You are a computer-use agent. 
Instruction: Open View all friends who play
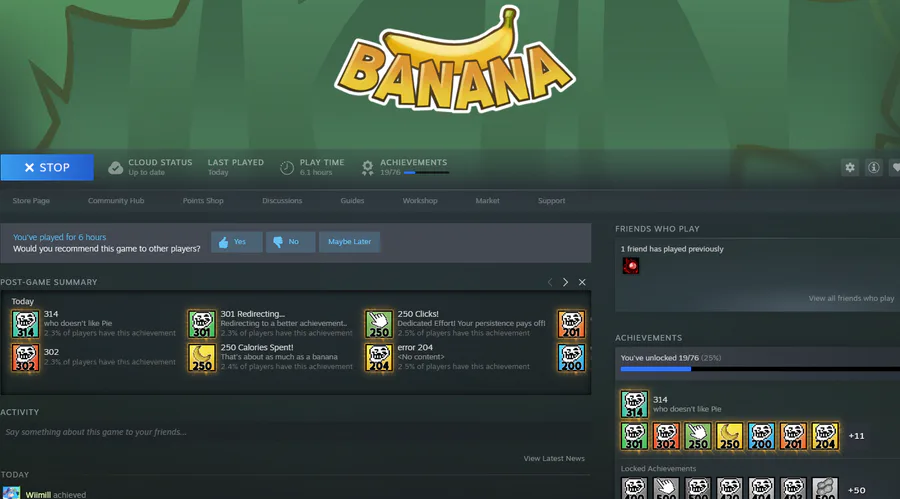pyautogui.click(x=851, y=298)
